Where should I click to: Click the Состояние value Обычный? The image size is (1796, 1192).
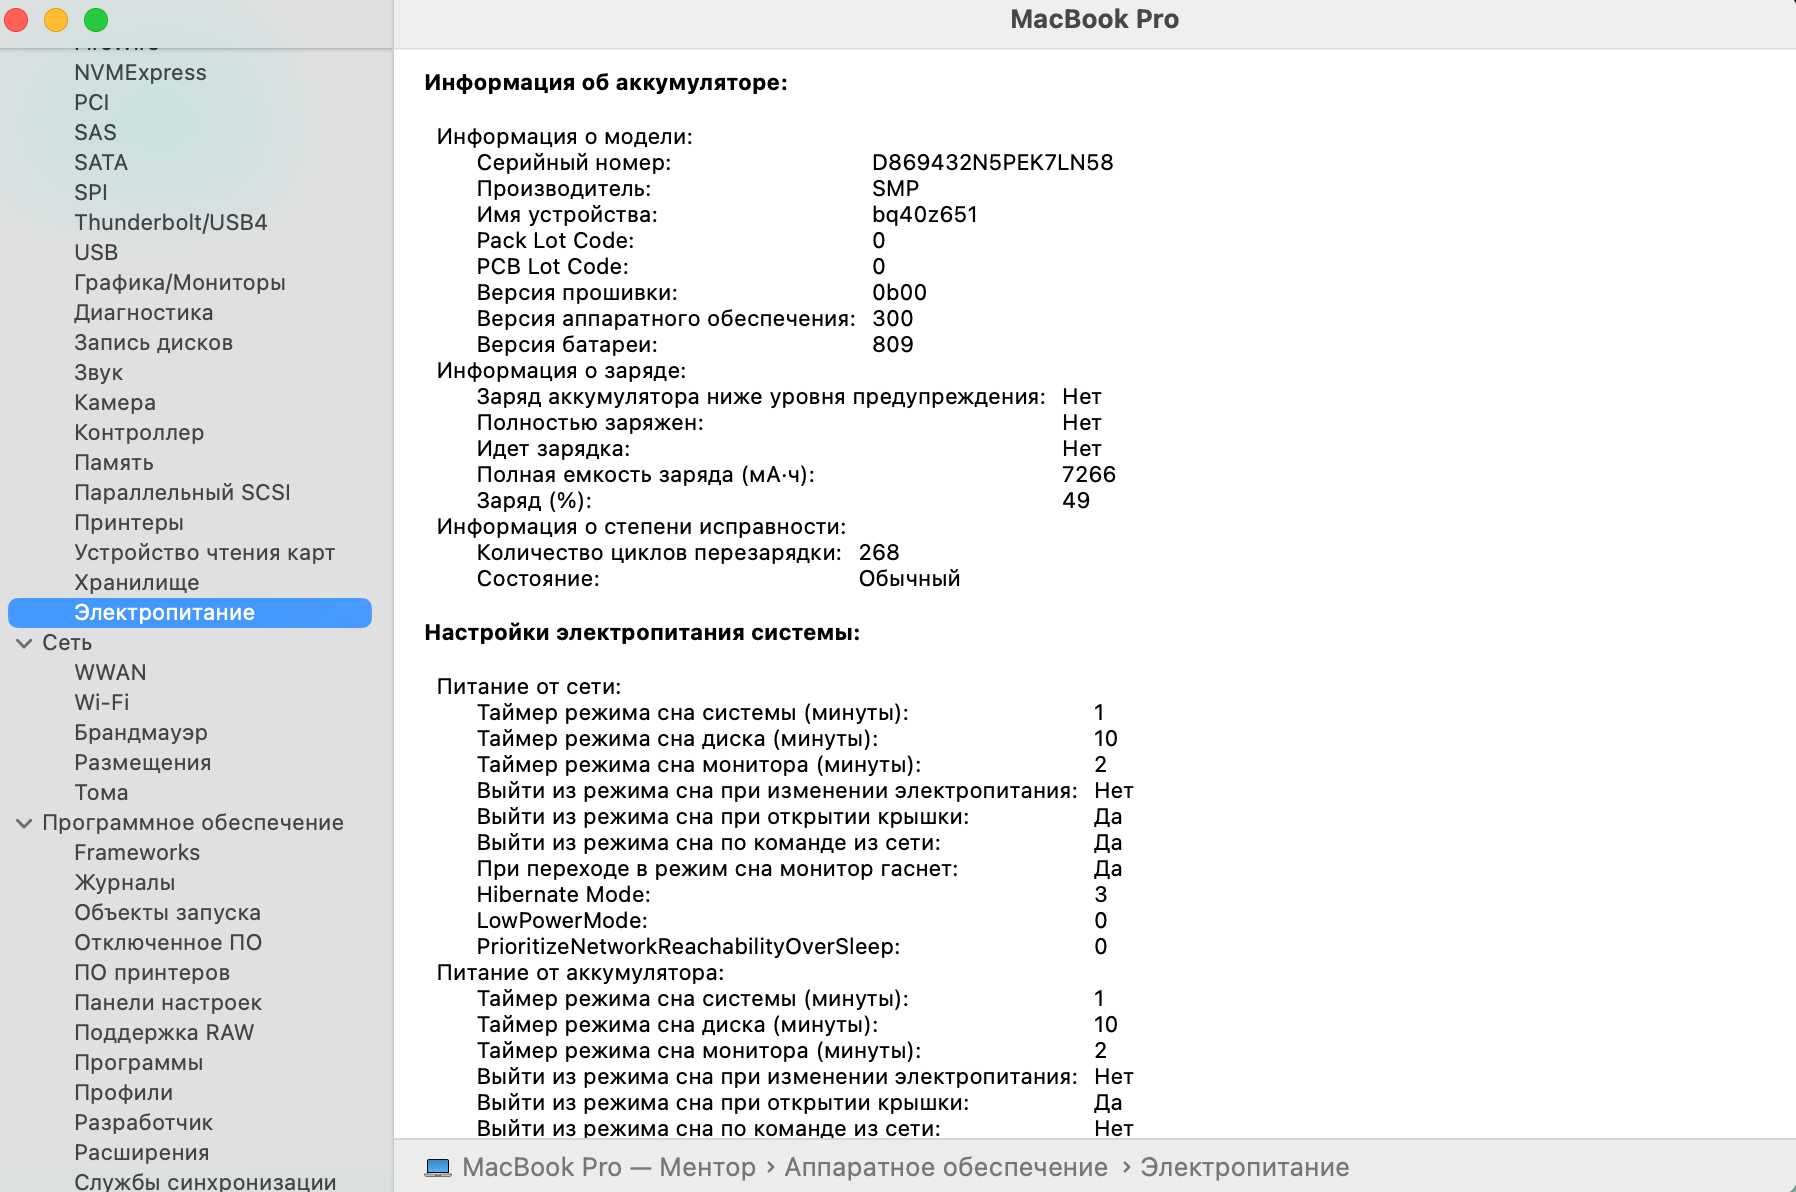point(909,579)
